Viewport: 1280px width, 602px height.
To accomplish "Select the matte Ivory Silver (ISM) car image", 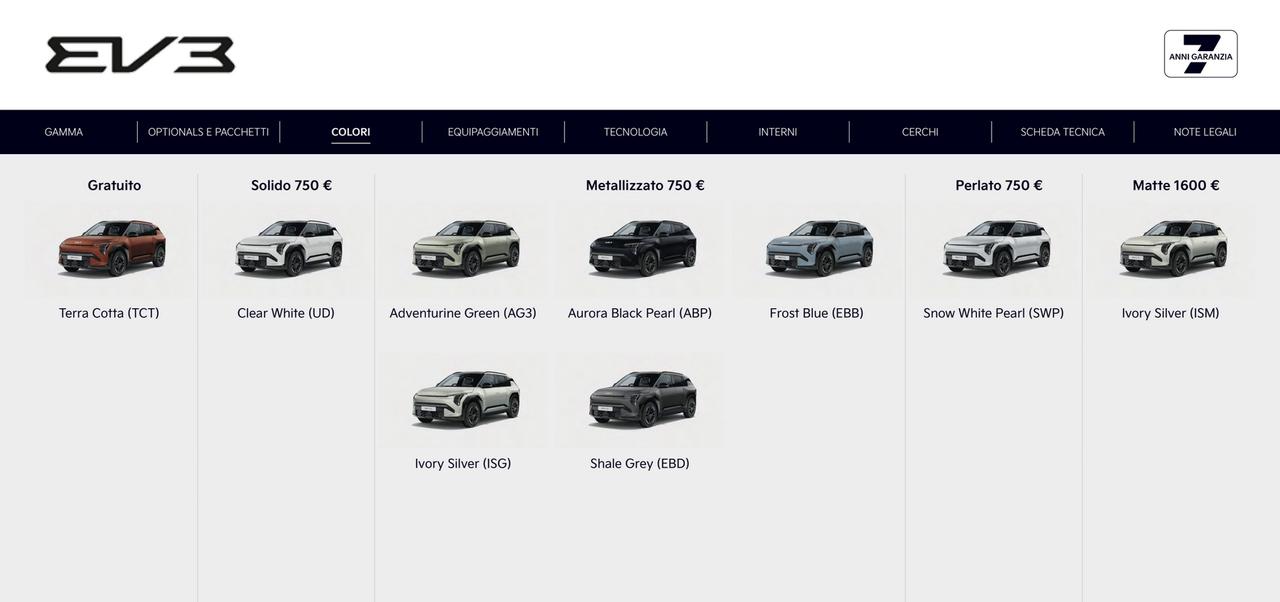I will tap(1173, 249).
